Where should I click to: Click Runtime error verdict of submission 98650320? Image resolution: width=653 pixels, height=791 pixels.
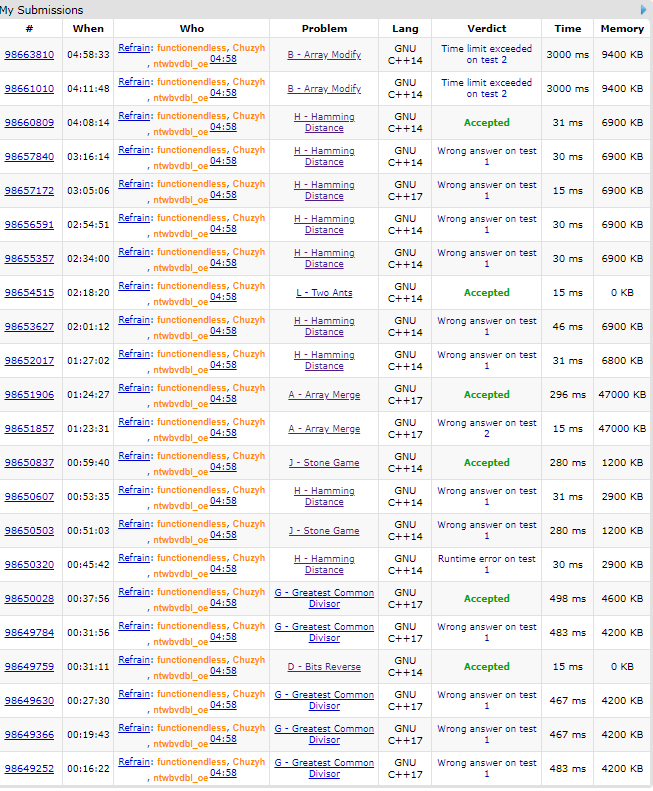tap(486, 564)
